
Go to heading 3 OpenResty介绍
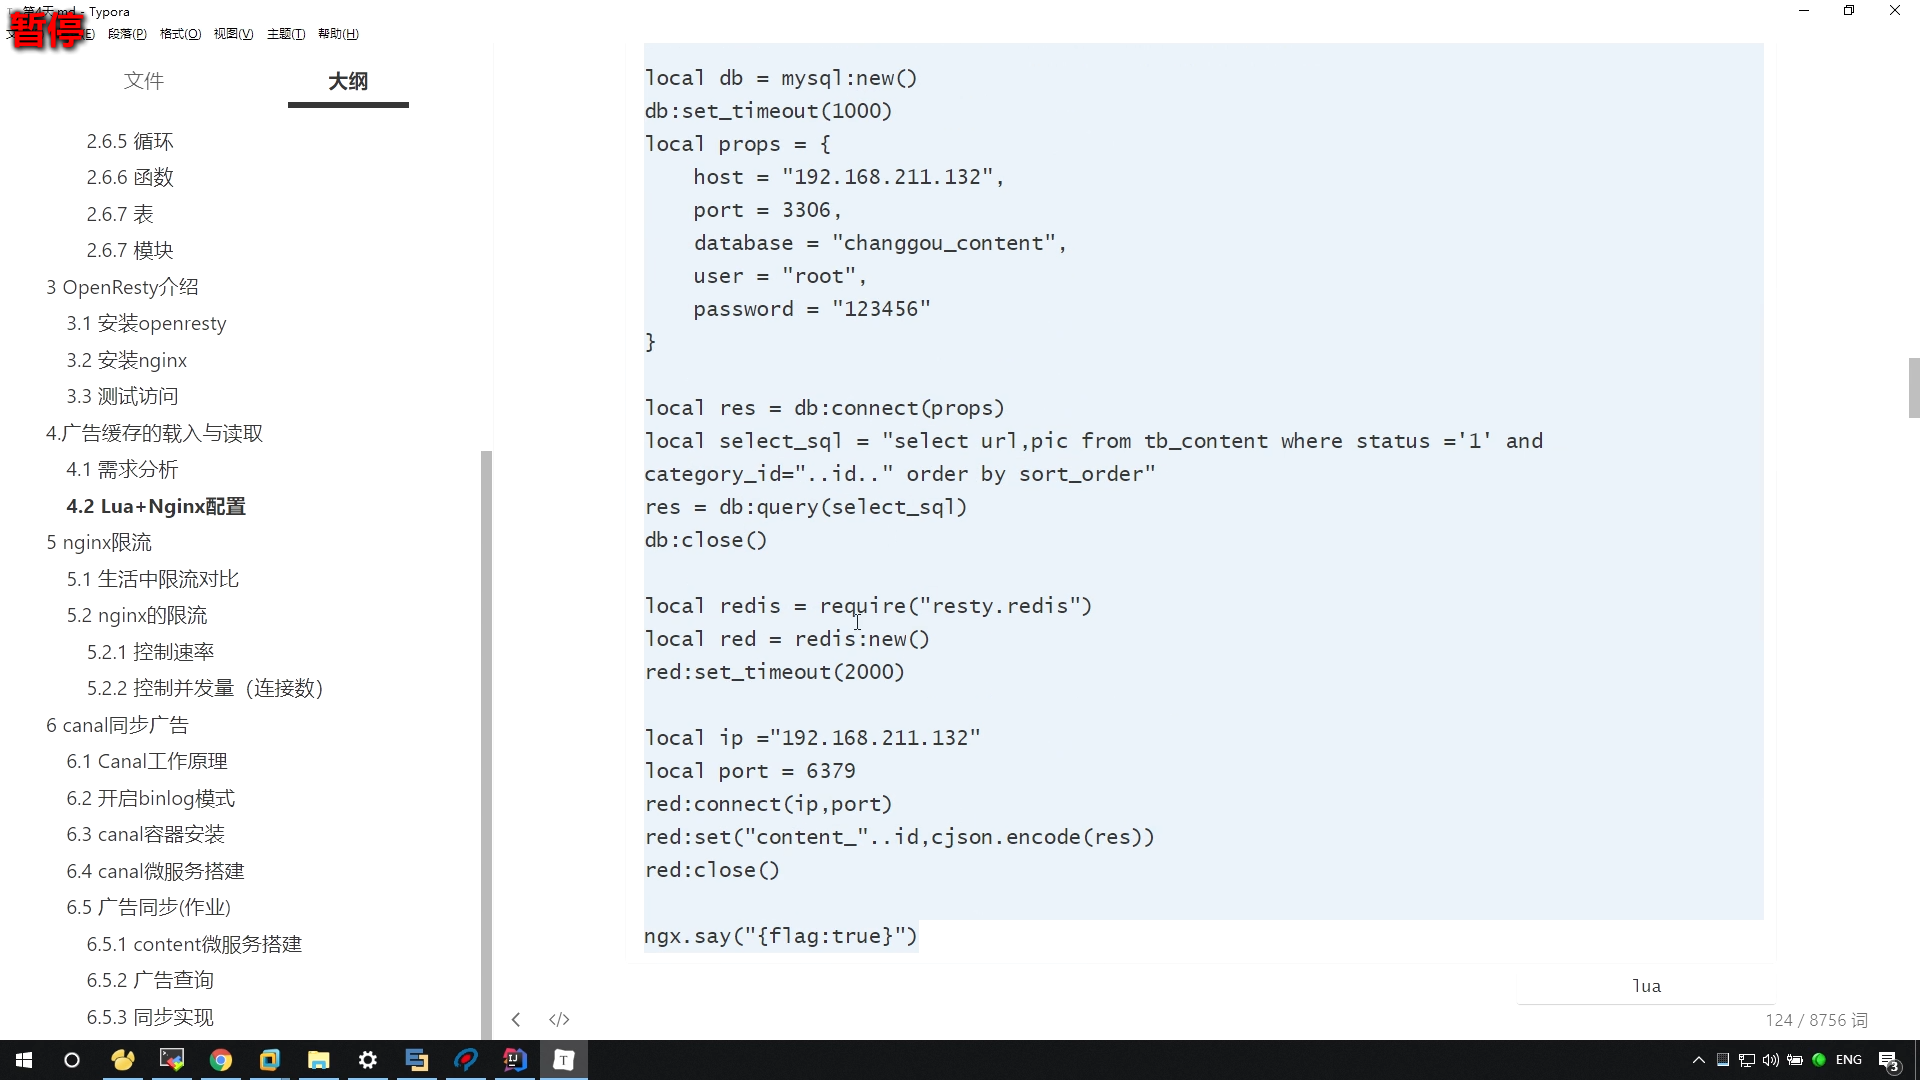(122, 287)
